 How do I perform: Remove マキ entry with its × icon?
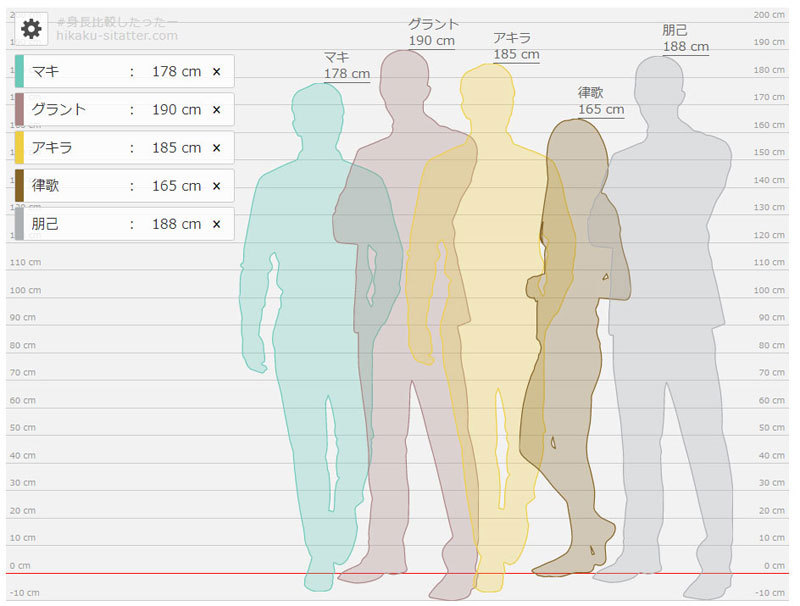216,72
